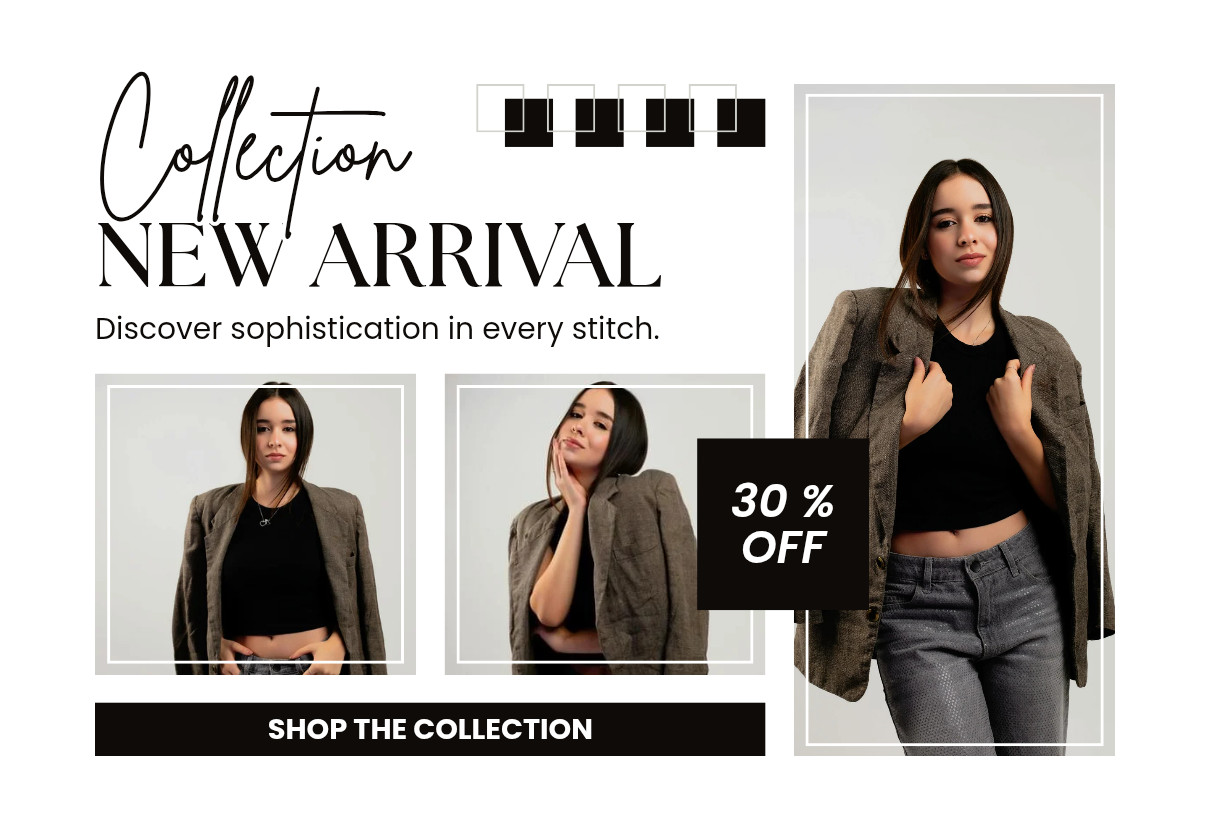Open the middle photo with hand on cheek
This screenshot has width=1210, height=840.
(604, 524)
